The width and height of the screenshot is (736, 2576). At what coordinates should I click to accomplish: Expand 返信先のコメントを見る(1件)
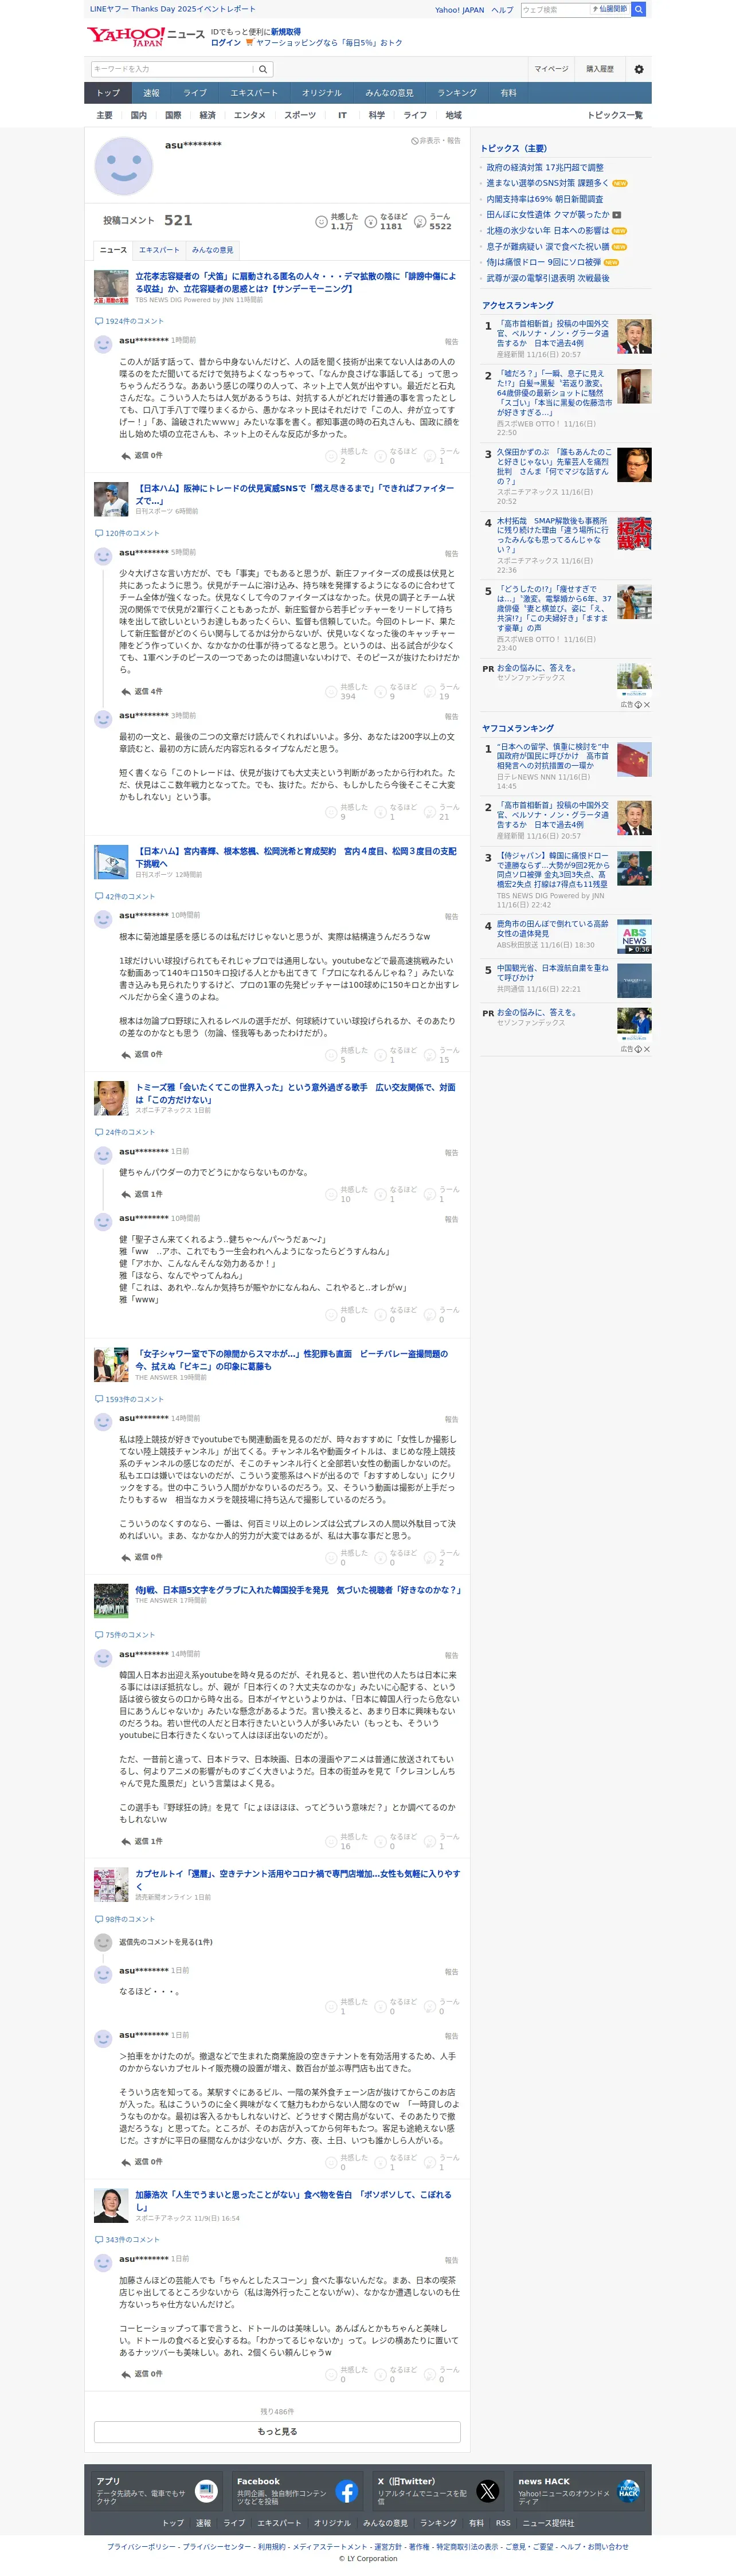pyautogui.click(x=165, y=1942)
